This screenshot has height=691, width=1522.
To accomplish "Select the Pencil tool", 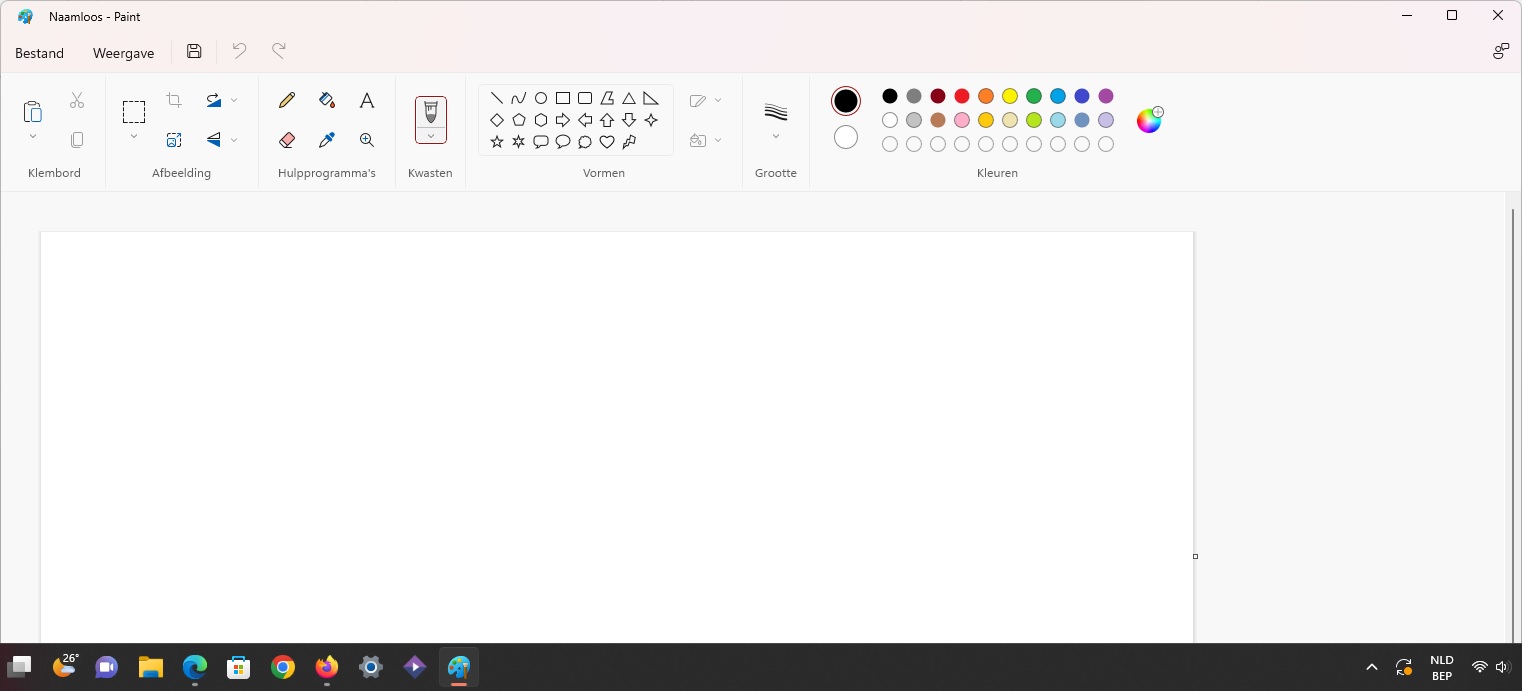I will pyautogui.click(x=287, y=100).
